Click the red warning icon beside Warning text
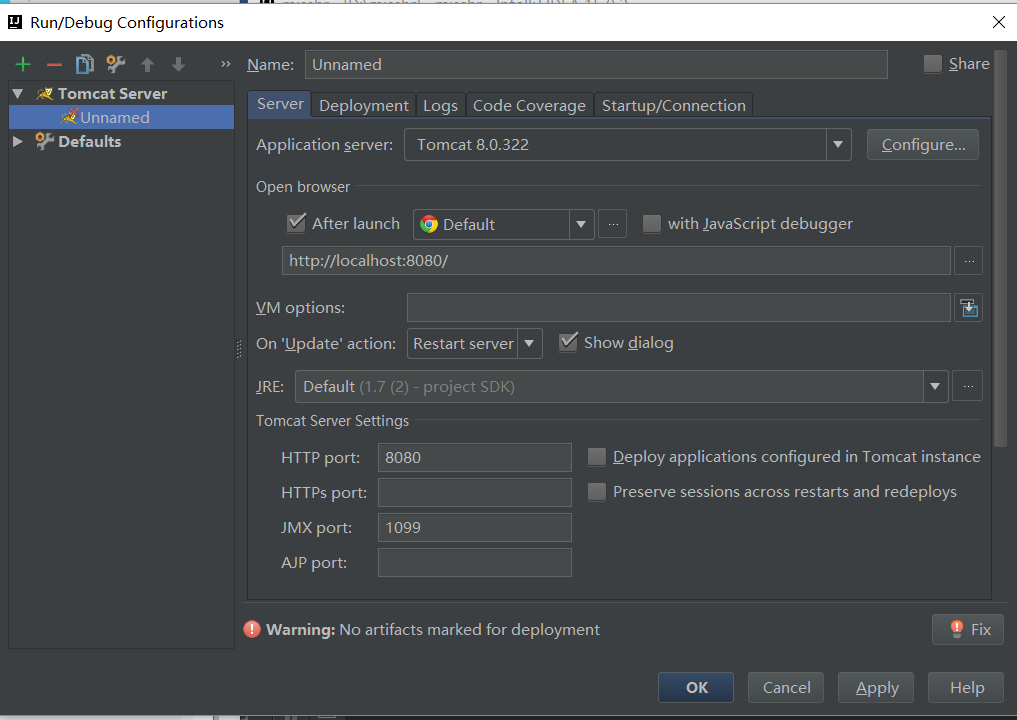 (252, 629)
